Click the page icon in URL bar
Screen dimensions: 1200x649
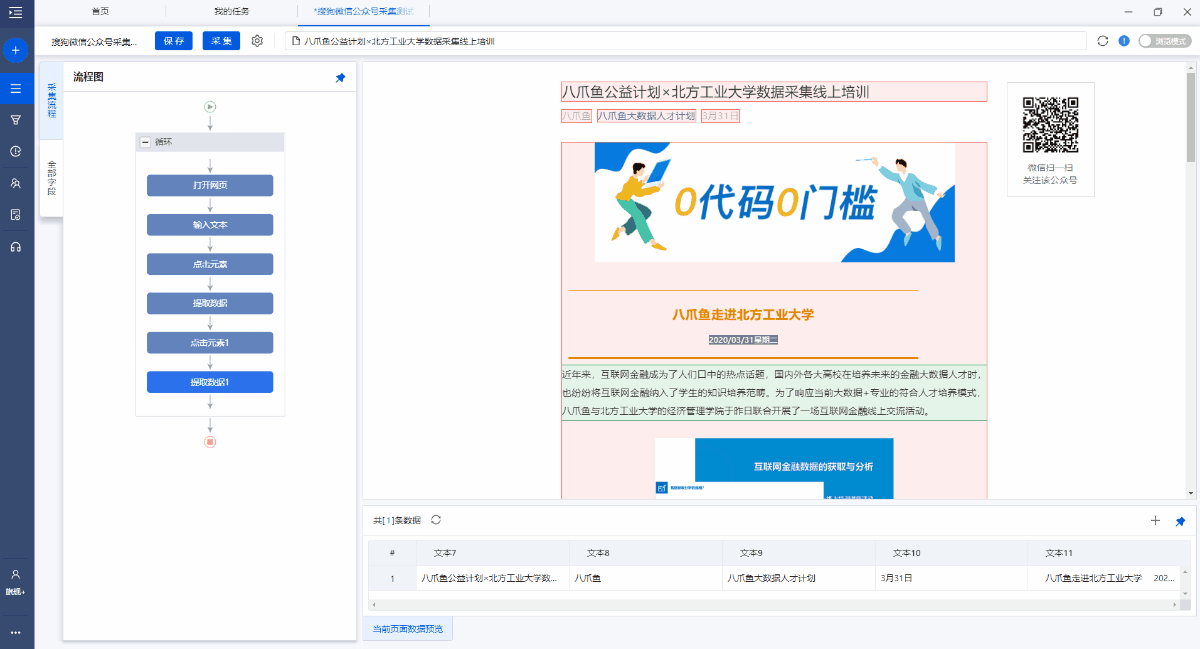(296, 41)
